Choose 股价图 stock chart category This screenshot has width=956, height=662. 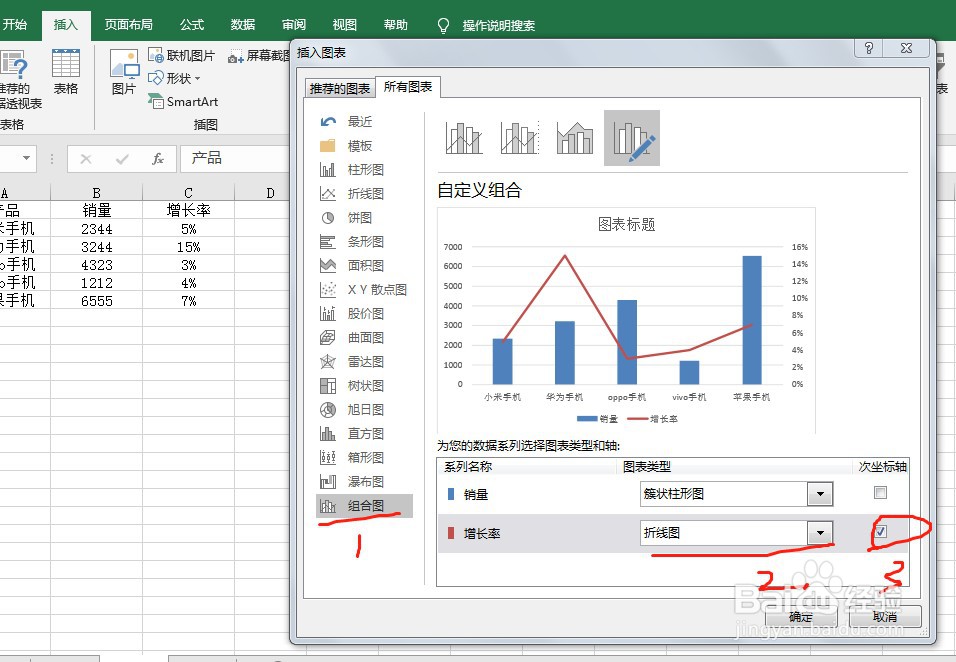click(x=364, y=313)
